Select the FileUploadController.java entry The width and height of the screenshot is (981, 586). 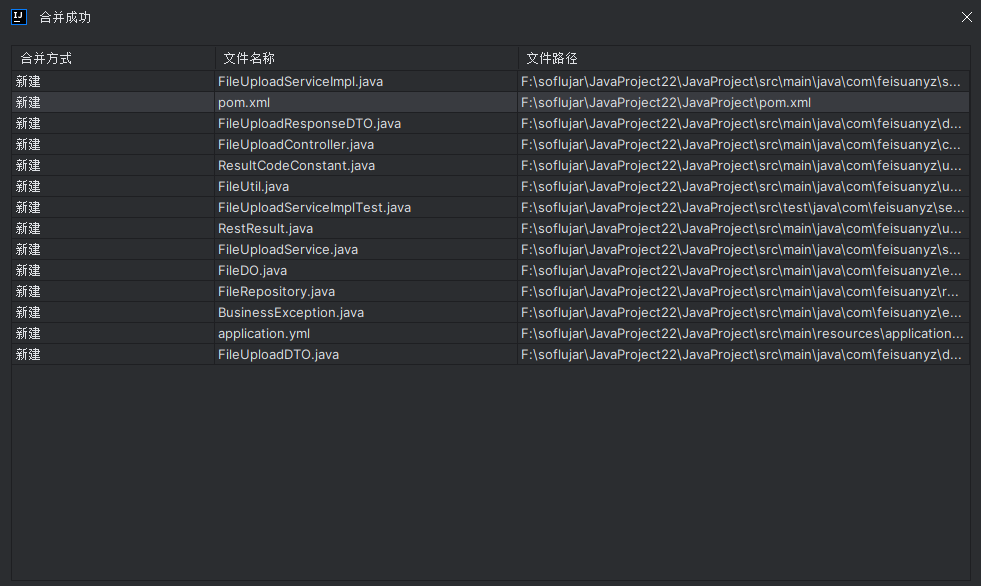(296, 144)
